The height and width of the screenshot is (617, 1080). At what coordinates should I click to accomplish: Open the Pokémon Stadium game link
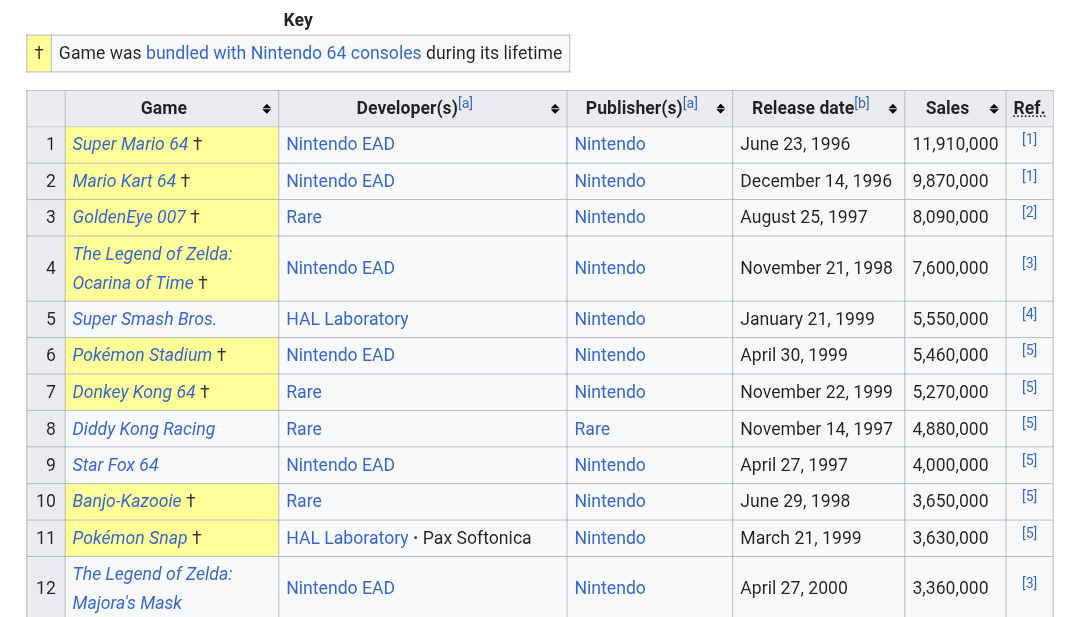[x=142, y=355]
